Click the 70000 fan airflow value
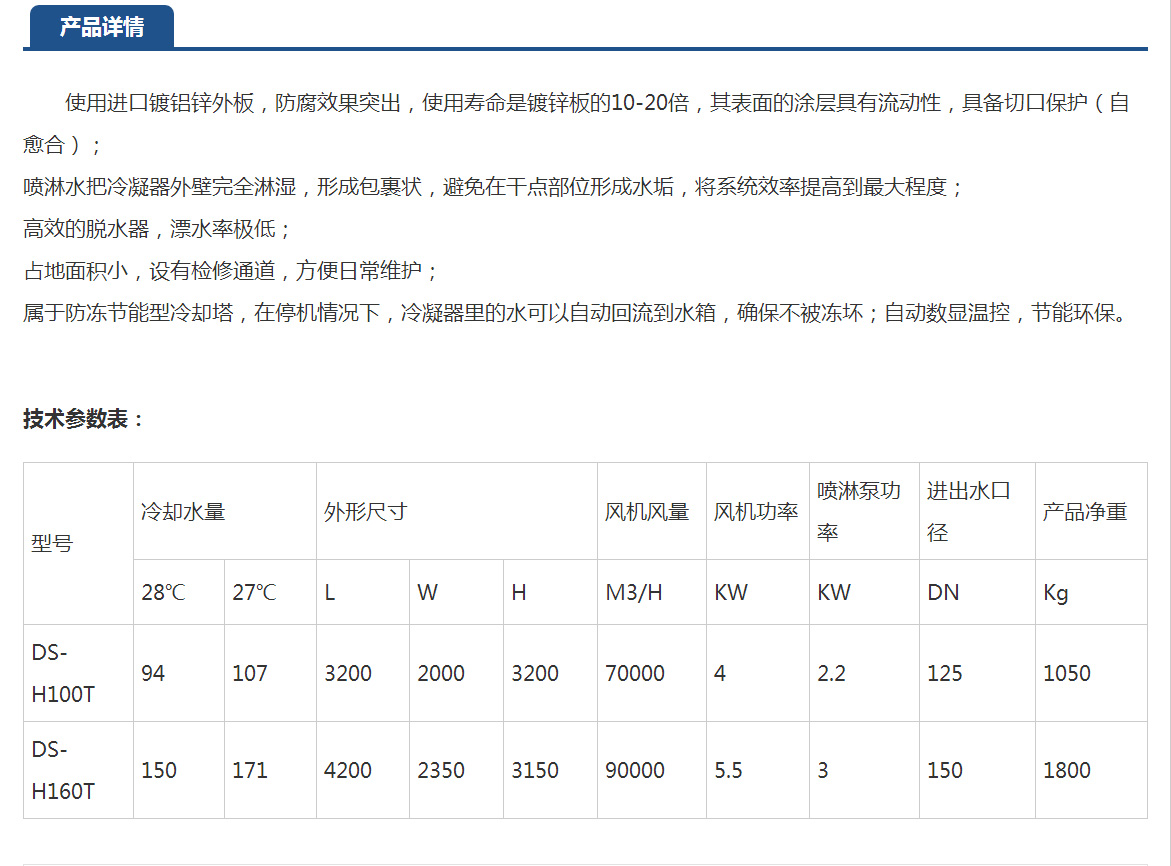This screenshot has height=866, width=1171. click(x=635, y=673)
